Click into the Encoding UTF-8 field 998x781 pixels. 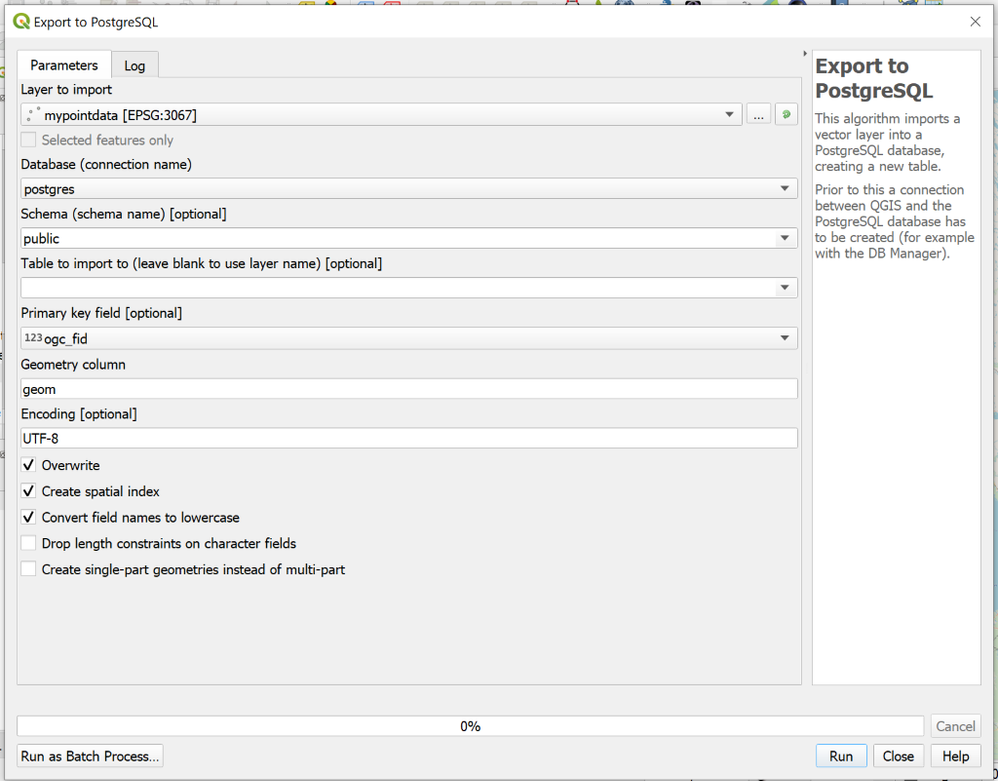[409, 438]
